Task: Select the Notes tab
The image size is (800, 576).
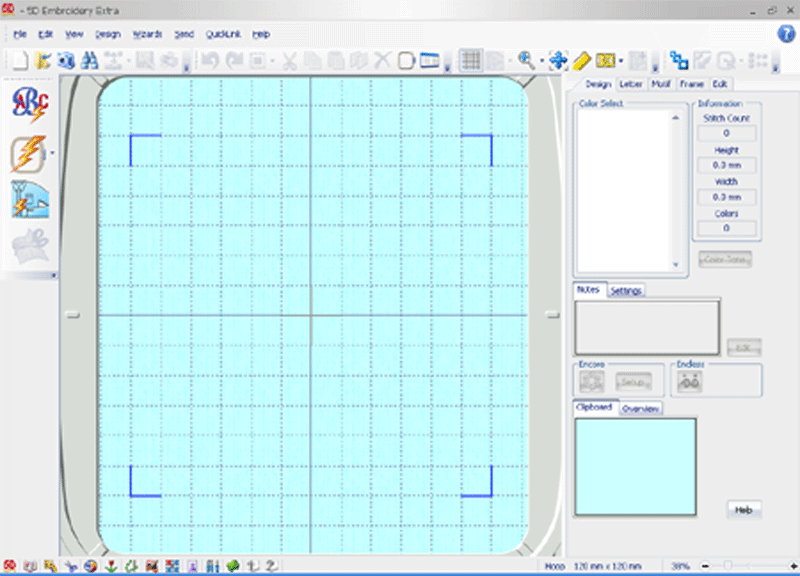Action: pos(588,290)
